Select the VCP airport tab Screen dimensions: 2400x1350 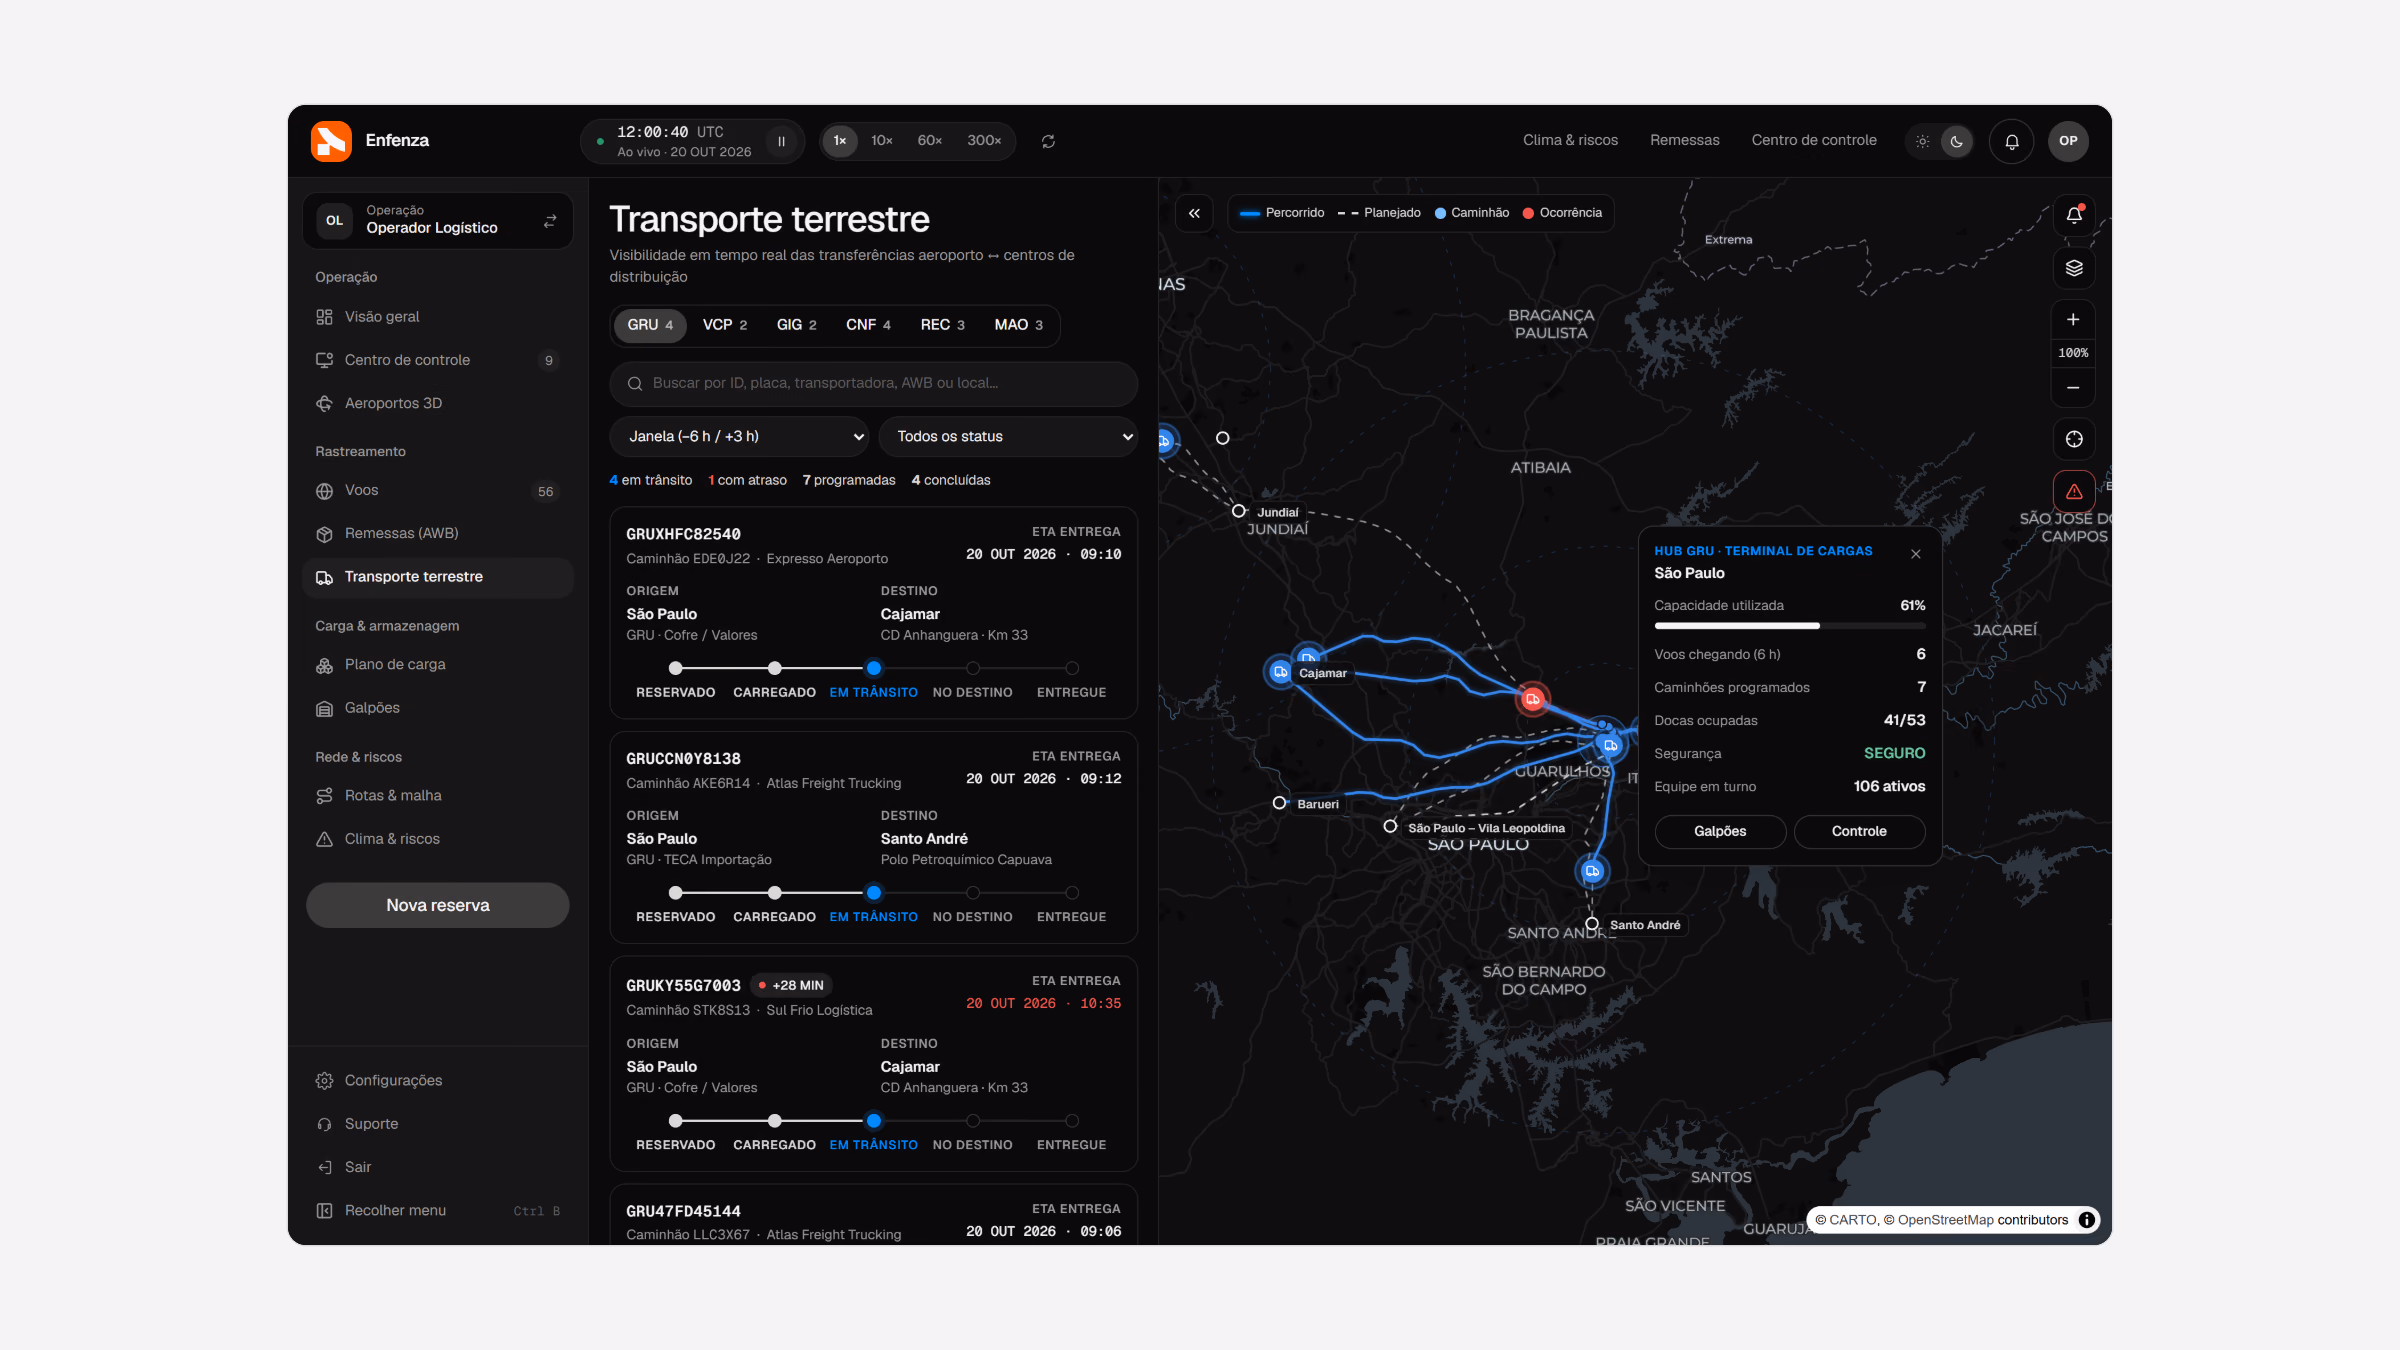(x=725, y=325)
